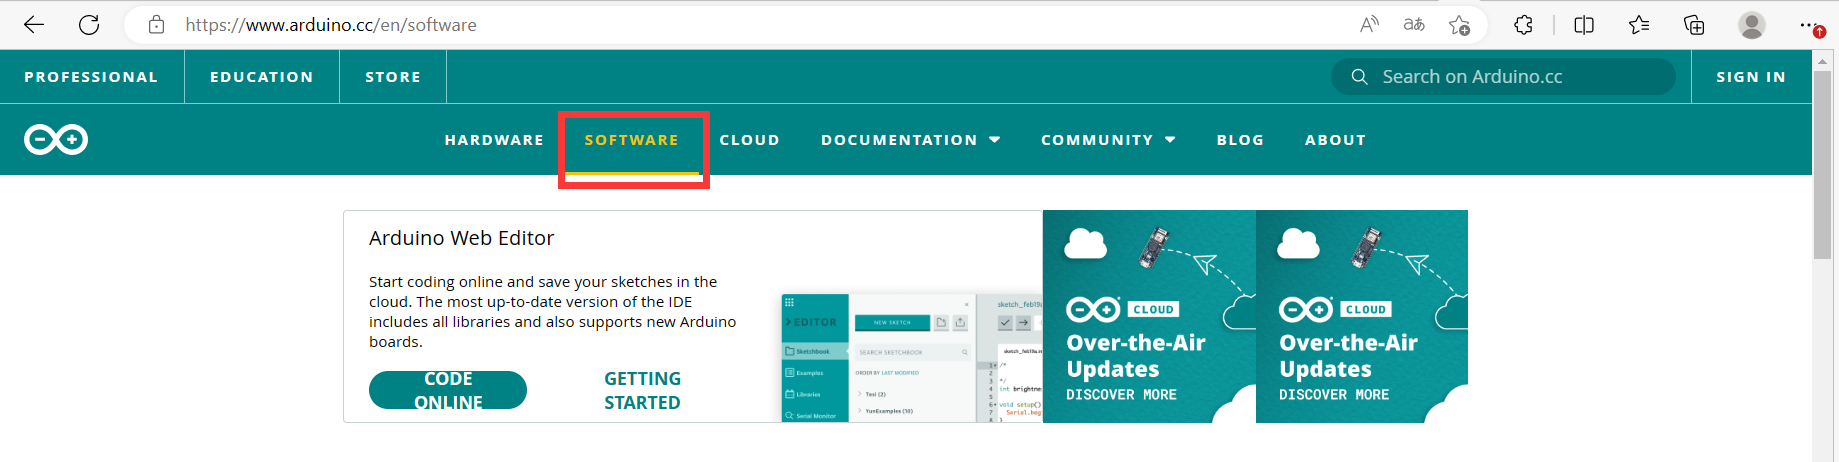Image resolution: width=1839 pixels, height=462 pixels.
Task: Open the STORE tab
Action: click(x=393, y=77)
